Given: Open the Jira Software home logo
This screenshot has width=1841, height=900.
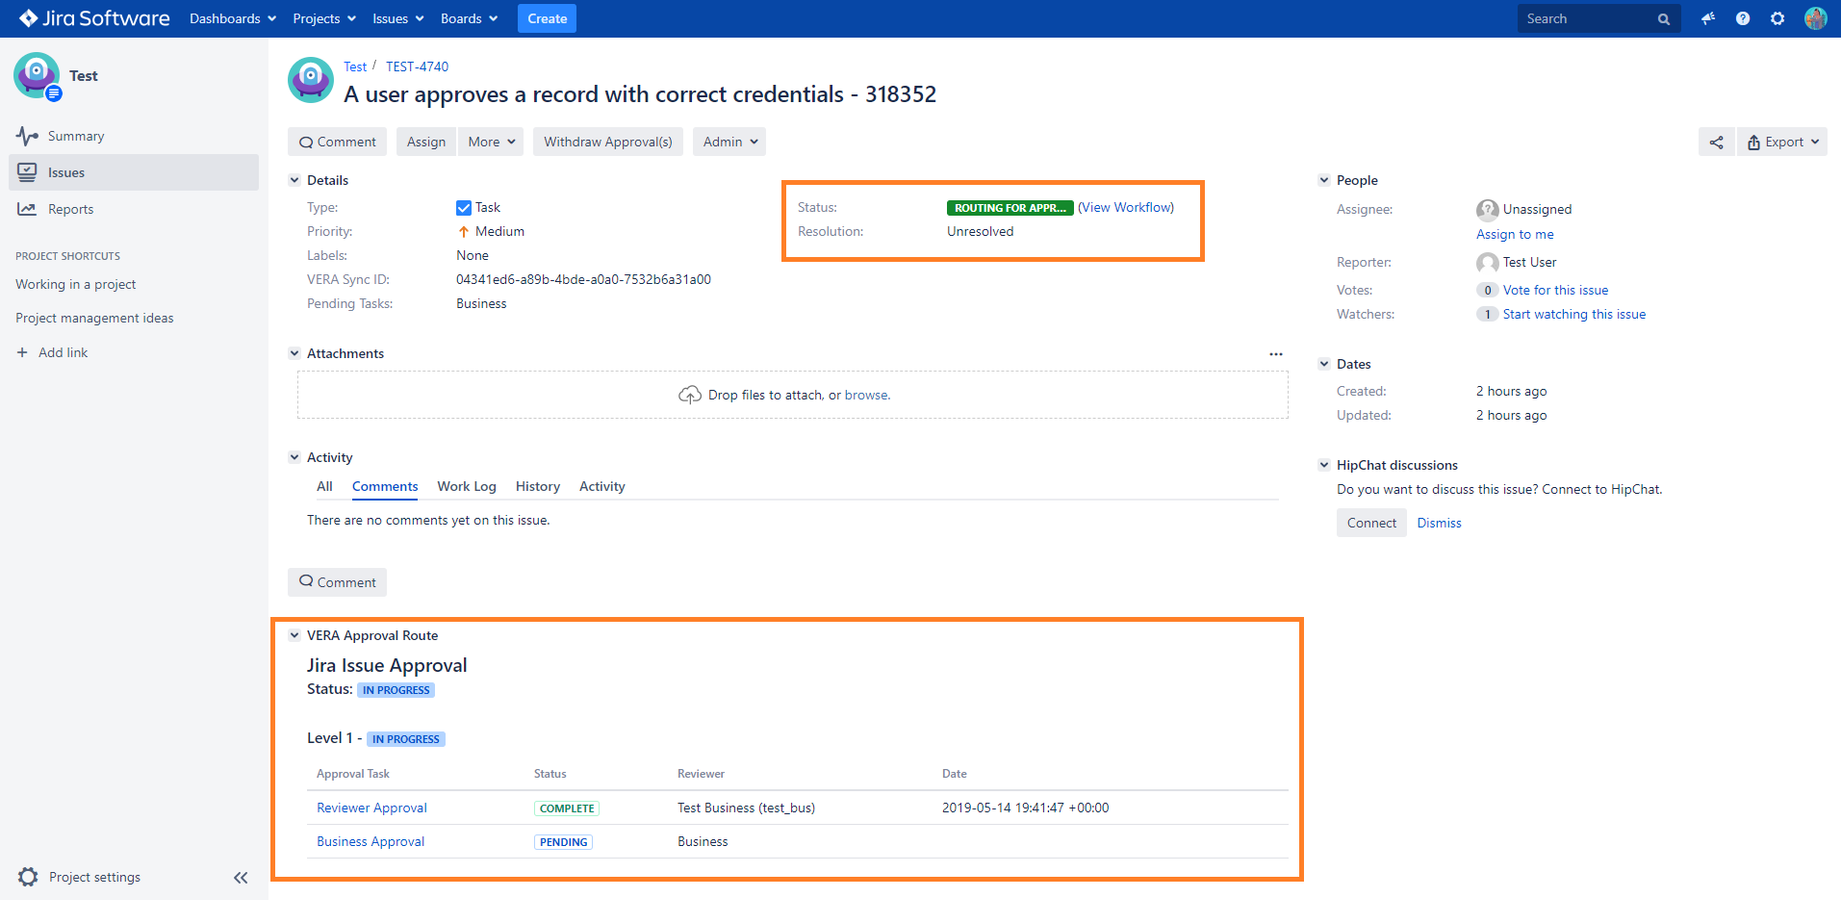Looking at the screenshot, I should (94, 18).
